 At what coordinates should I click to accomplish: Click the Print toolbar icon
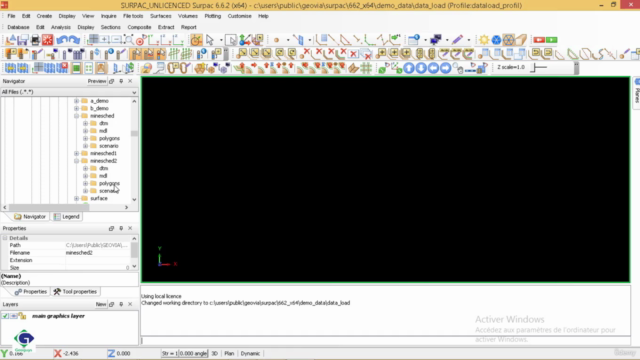click(36, 40)
